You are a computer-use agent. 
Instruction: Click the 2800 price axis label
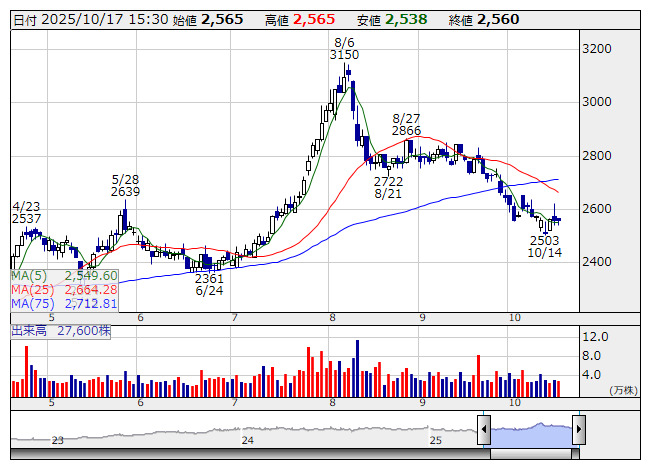point(597,156)
